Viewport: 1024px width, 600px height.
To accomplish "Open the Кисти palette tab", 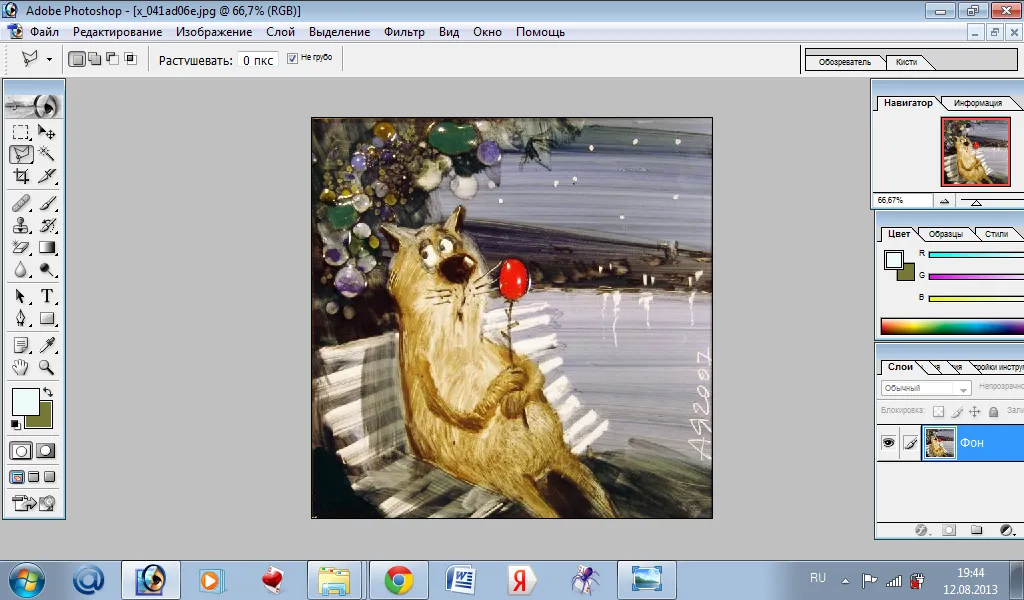I will (906, 62).
